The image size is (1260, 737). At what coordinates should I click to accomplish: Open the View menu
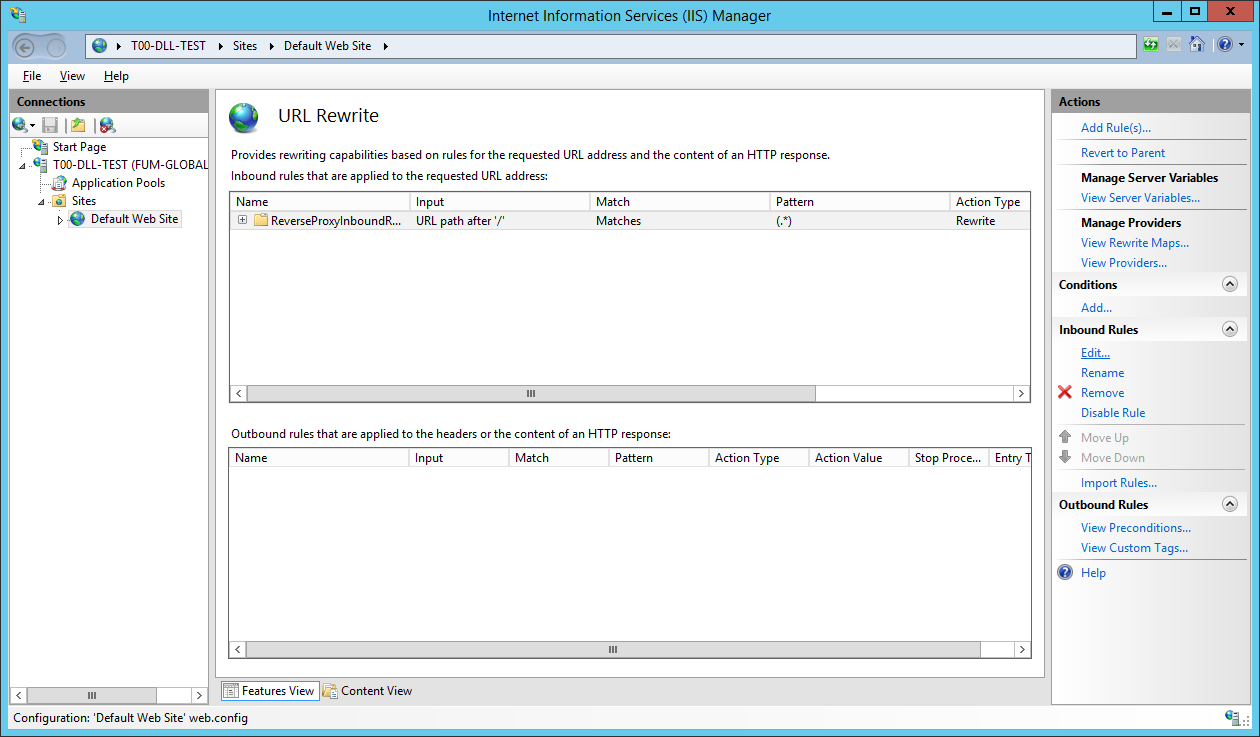tap(72, 76)
